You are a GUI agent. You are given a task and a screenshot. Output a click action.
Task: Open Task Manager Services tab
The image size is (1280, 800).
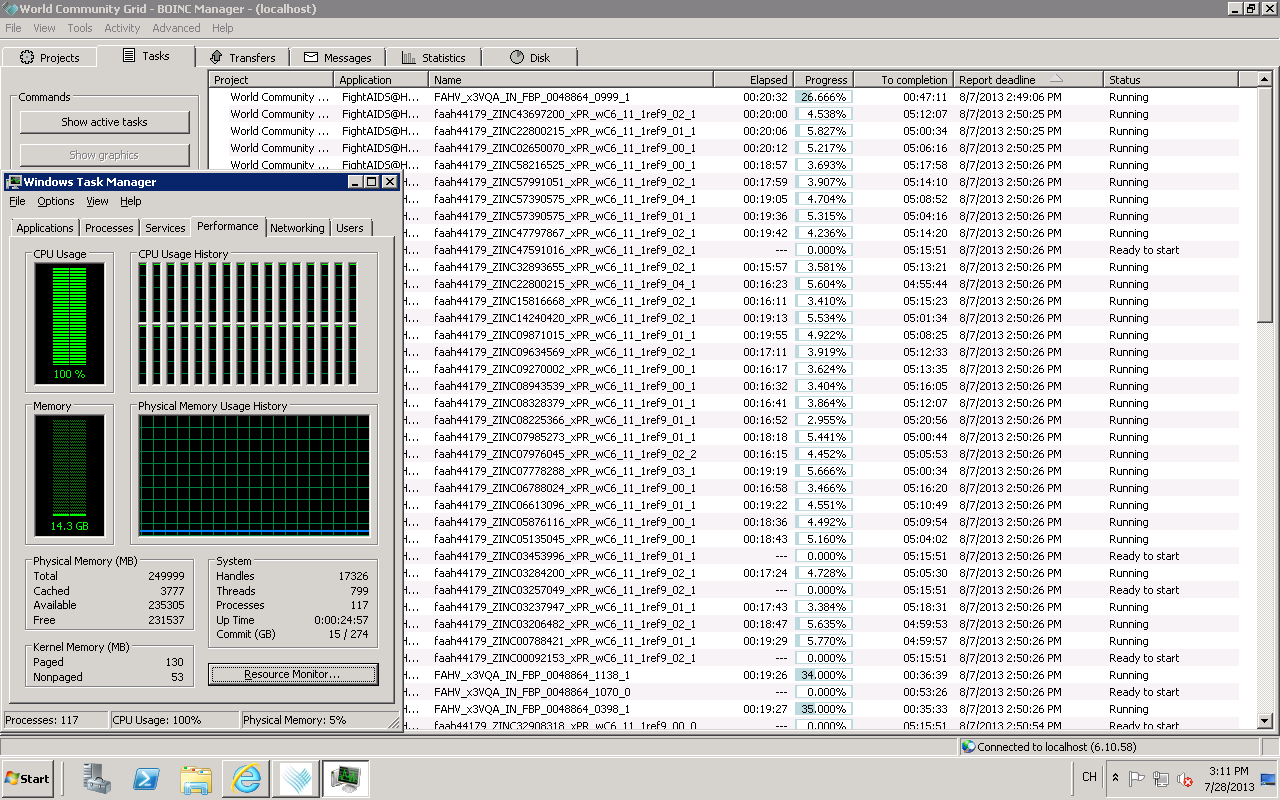click(165, 228)
